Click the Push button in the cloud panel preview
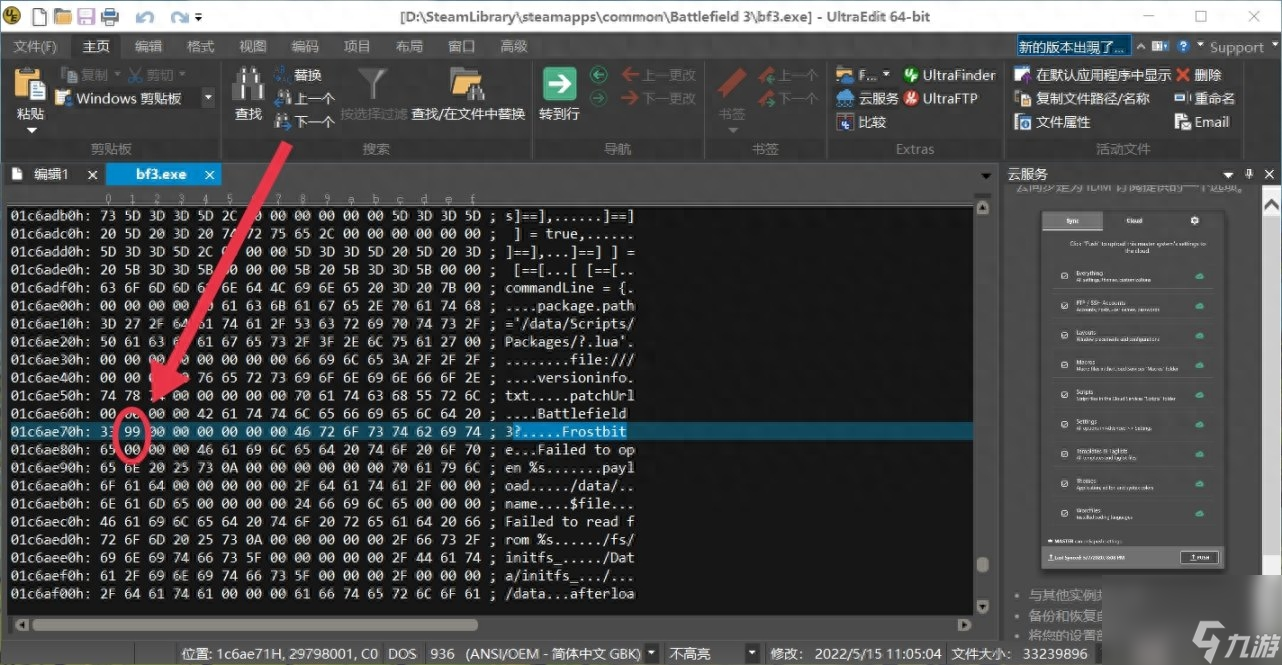 [1198, 557]
